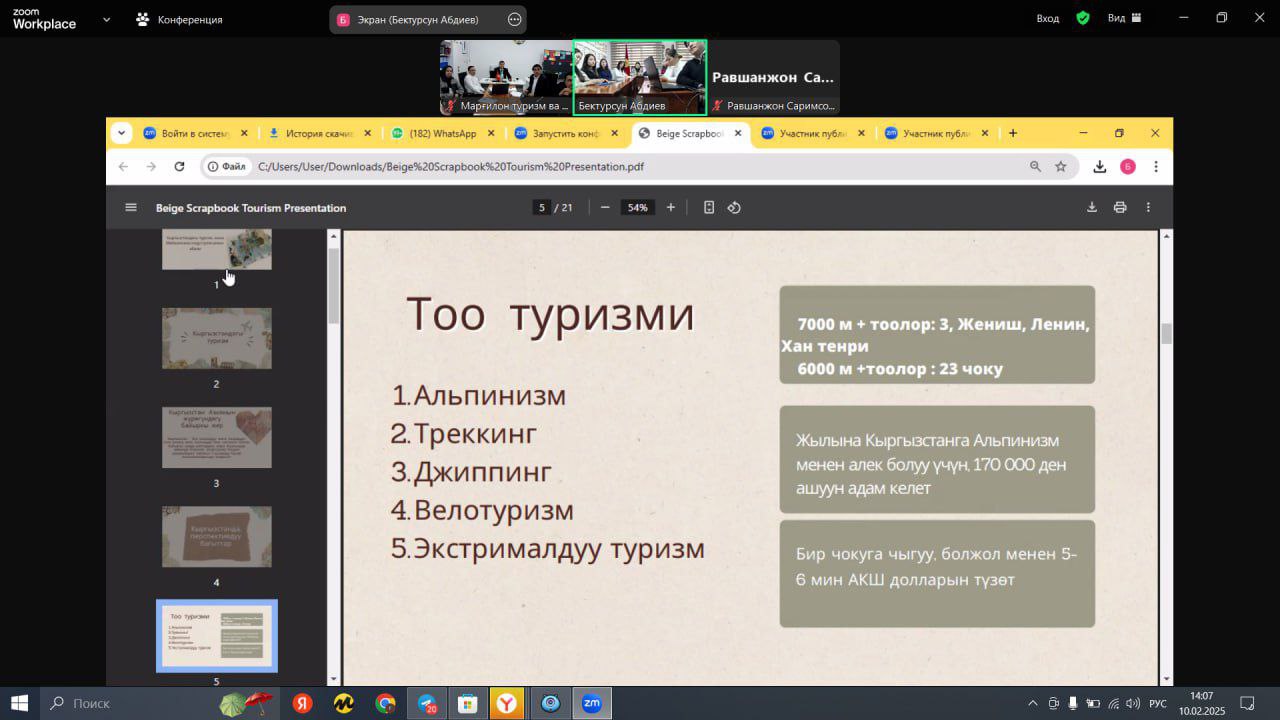Click the Вход sign-in button

[1047, 18]
